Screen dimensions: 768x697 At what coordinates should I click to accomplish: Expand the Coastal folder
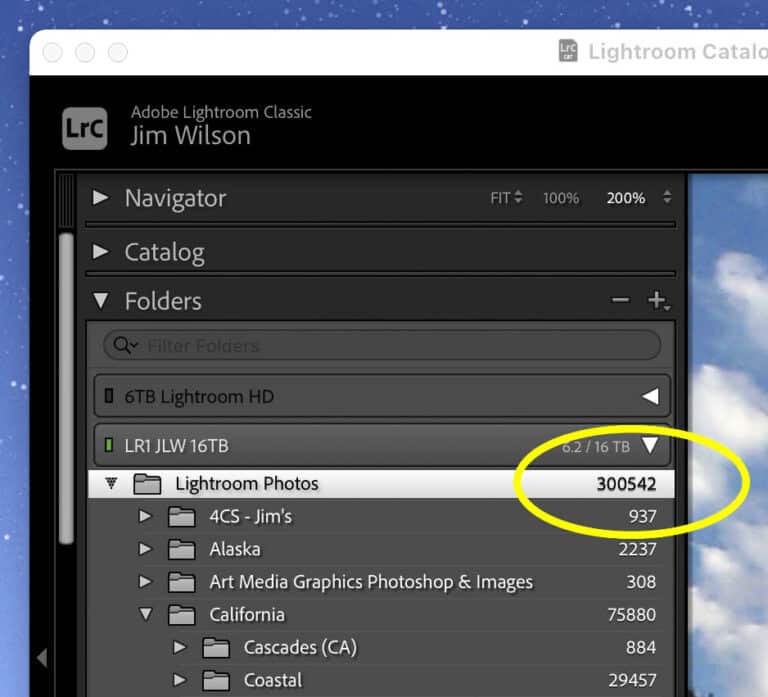(x=180, y=680)
